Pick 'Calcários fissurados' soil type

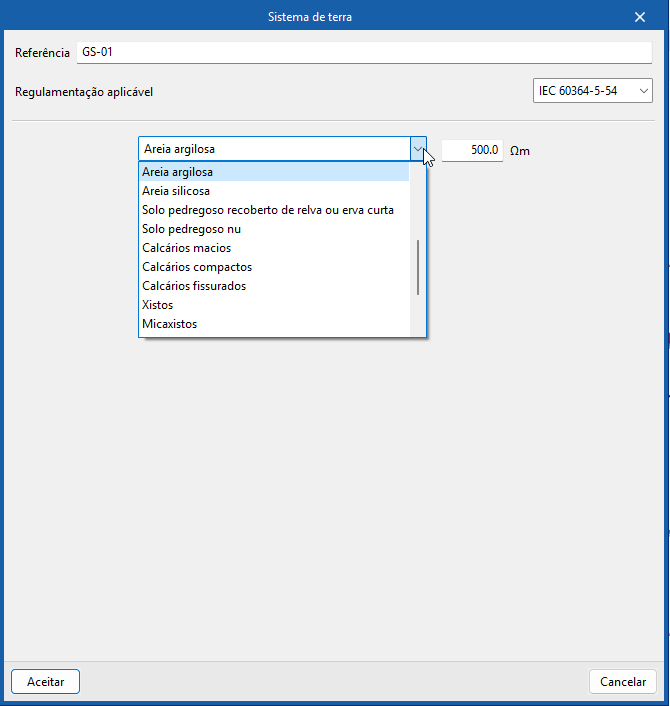[x=274, y=285]
